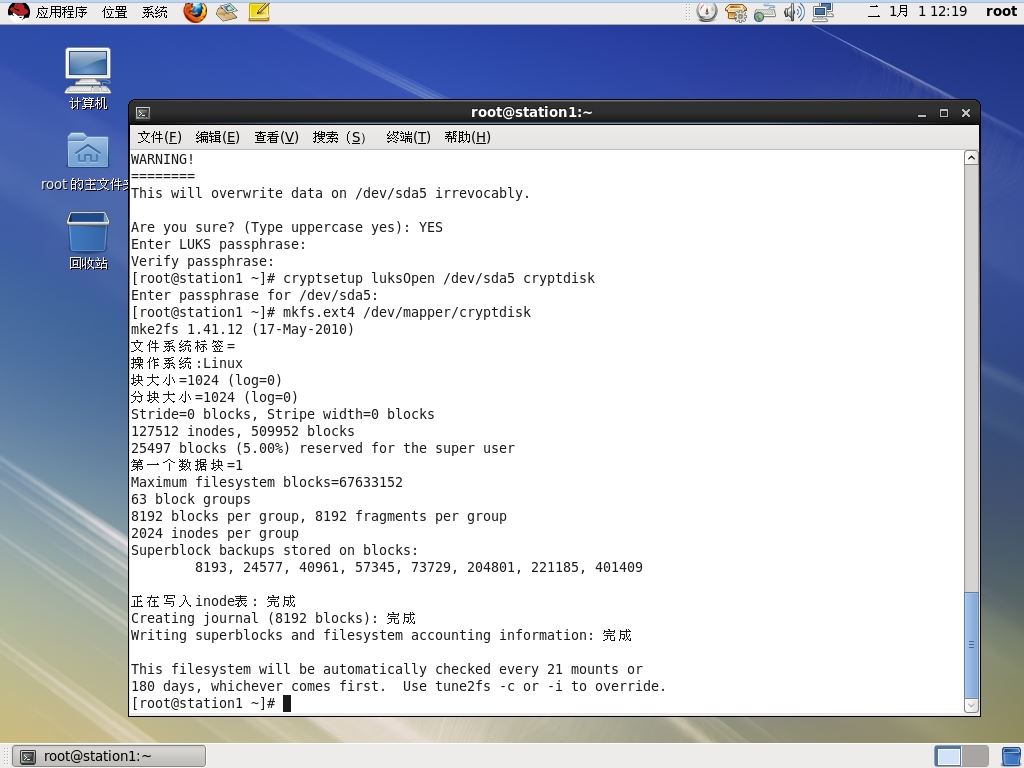Click the terminal prompt at the cursor
This screenshot has height=768, width=1024.
(287, 703)
